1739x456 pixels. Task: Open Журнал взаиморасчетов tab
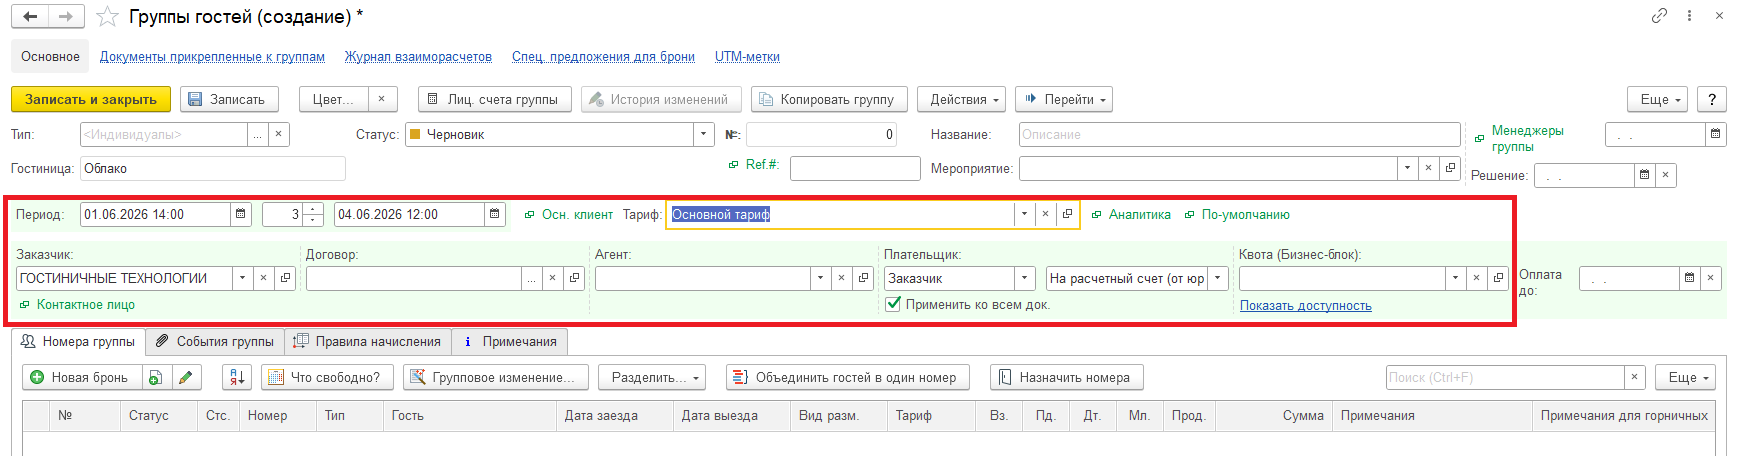pyautogui.click(x=418, y=57)
